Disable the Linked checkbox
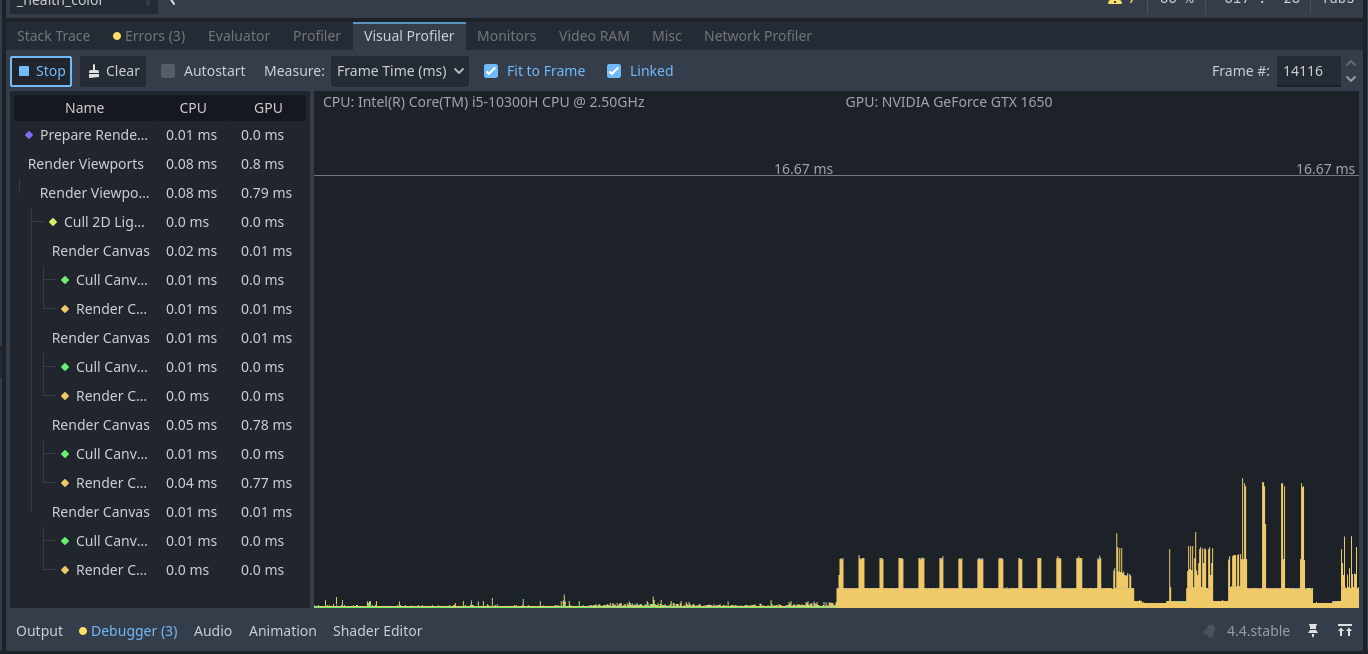This screenshot has height=654, width=1368. click(614, 71)
